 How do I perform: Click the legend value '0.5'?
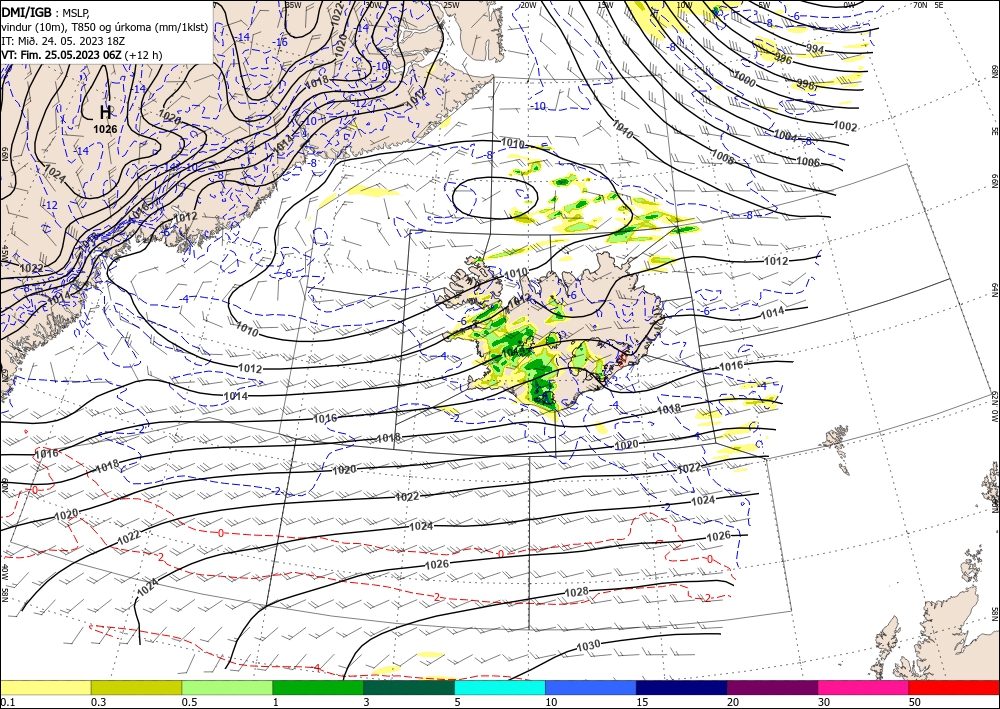(x=189, y=702)
